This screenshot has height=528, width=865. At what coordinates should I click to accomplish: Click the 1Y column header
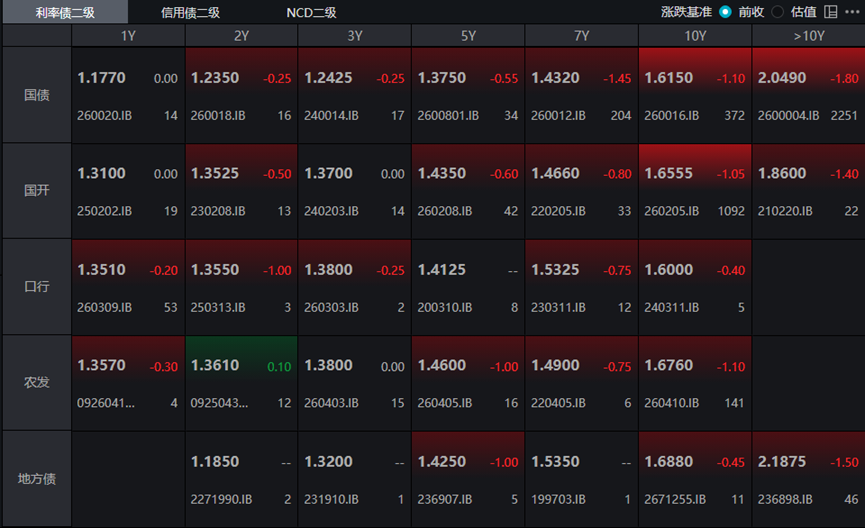click(x=128, y=36)
